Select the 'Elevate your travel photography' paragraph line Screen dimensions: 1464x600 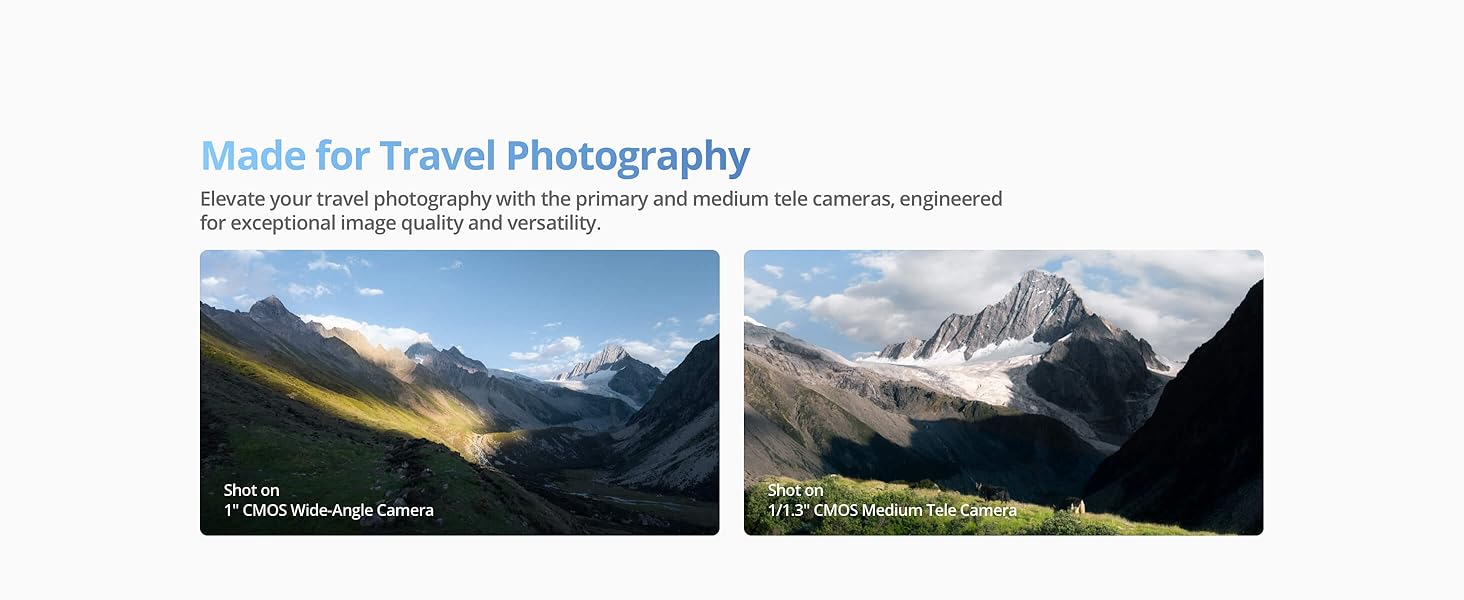[601, 199]
